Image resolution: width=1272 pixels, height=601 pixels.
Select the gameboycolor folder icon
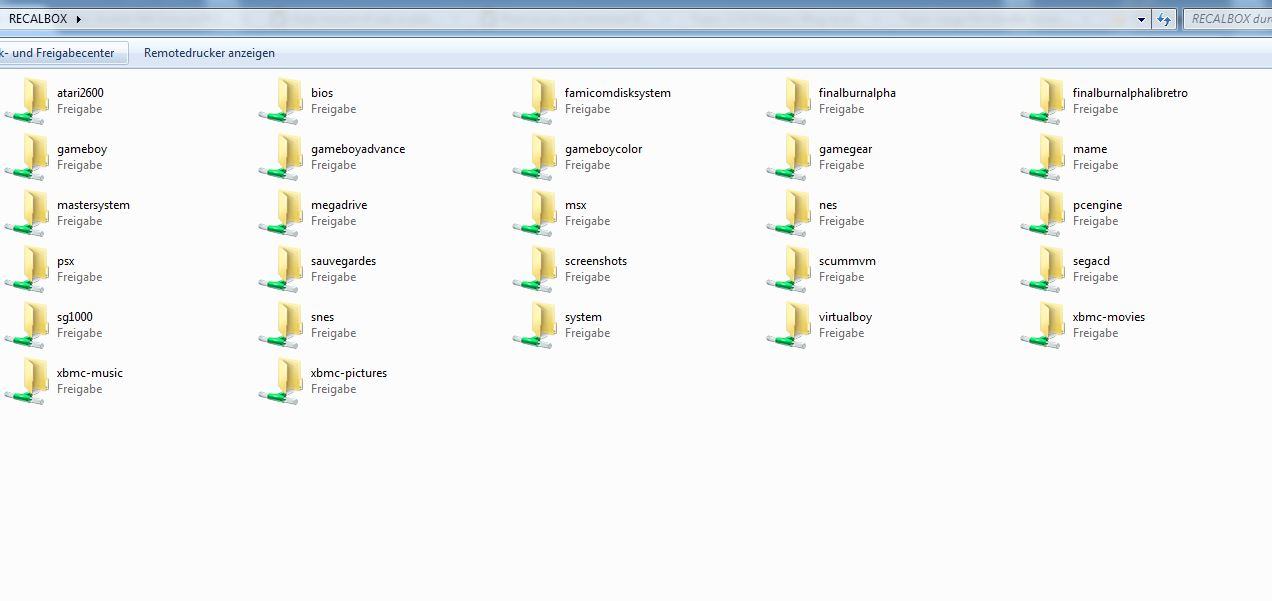tap(535, 157)
